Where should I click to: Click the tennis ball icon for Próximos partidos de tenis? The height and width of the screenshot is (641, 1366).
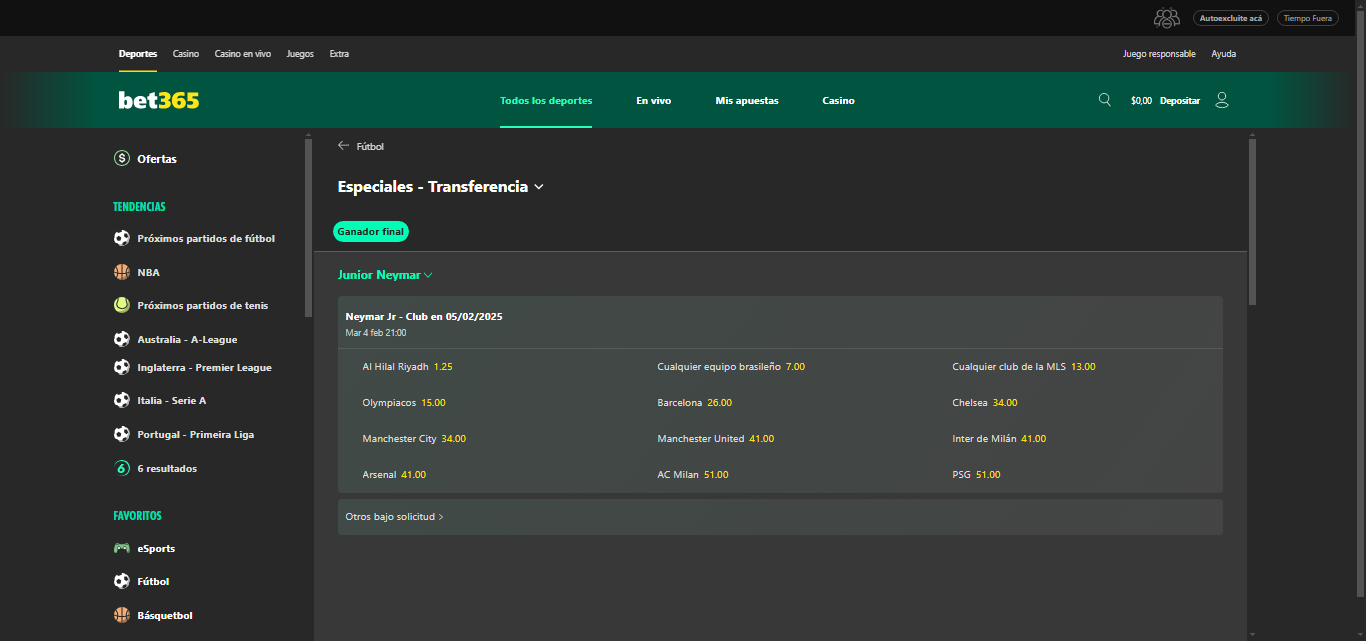point(122,305)
